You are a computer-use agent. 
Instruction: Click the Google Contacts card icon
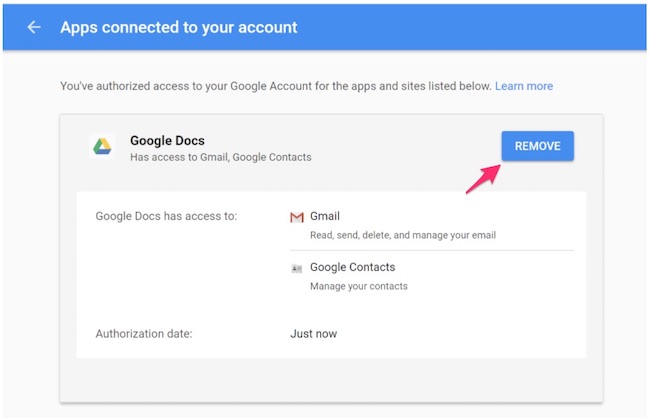click(x=296, y=268)
